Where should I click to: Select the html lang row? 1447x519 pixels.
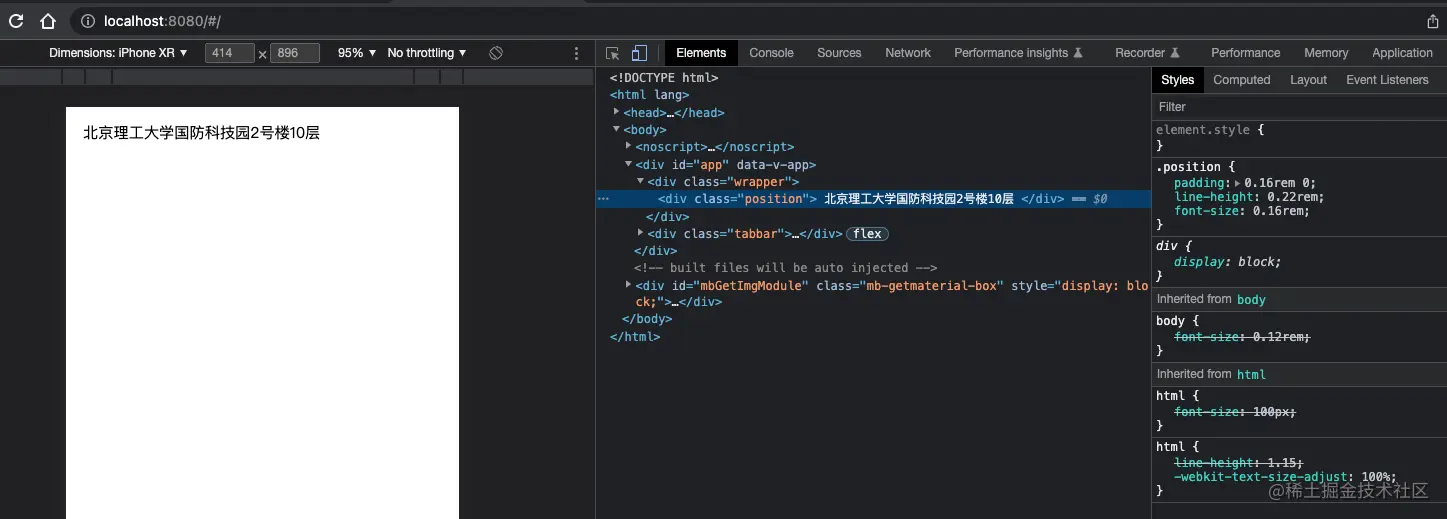coord(649,95)
